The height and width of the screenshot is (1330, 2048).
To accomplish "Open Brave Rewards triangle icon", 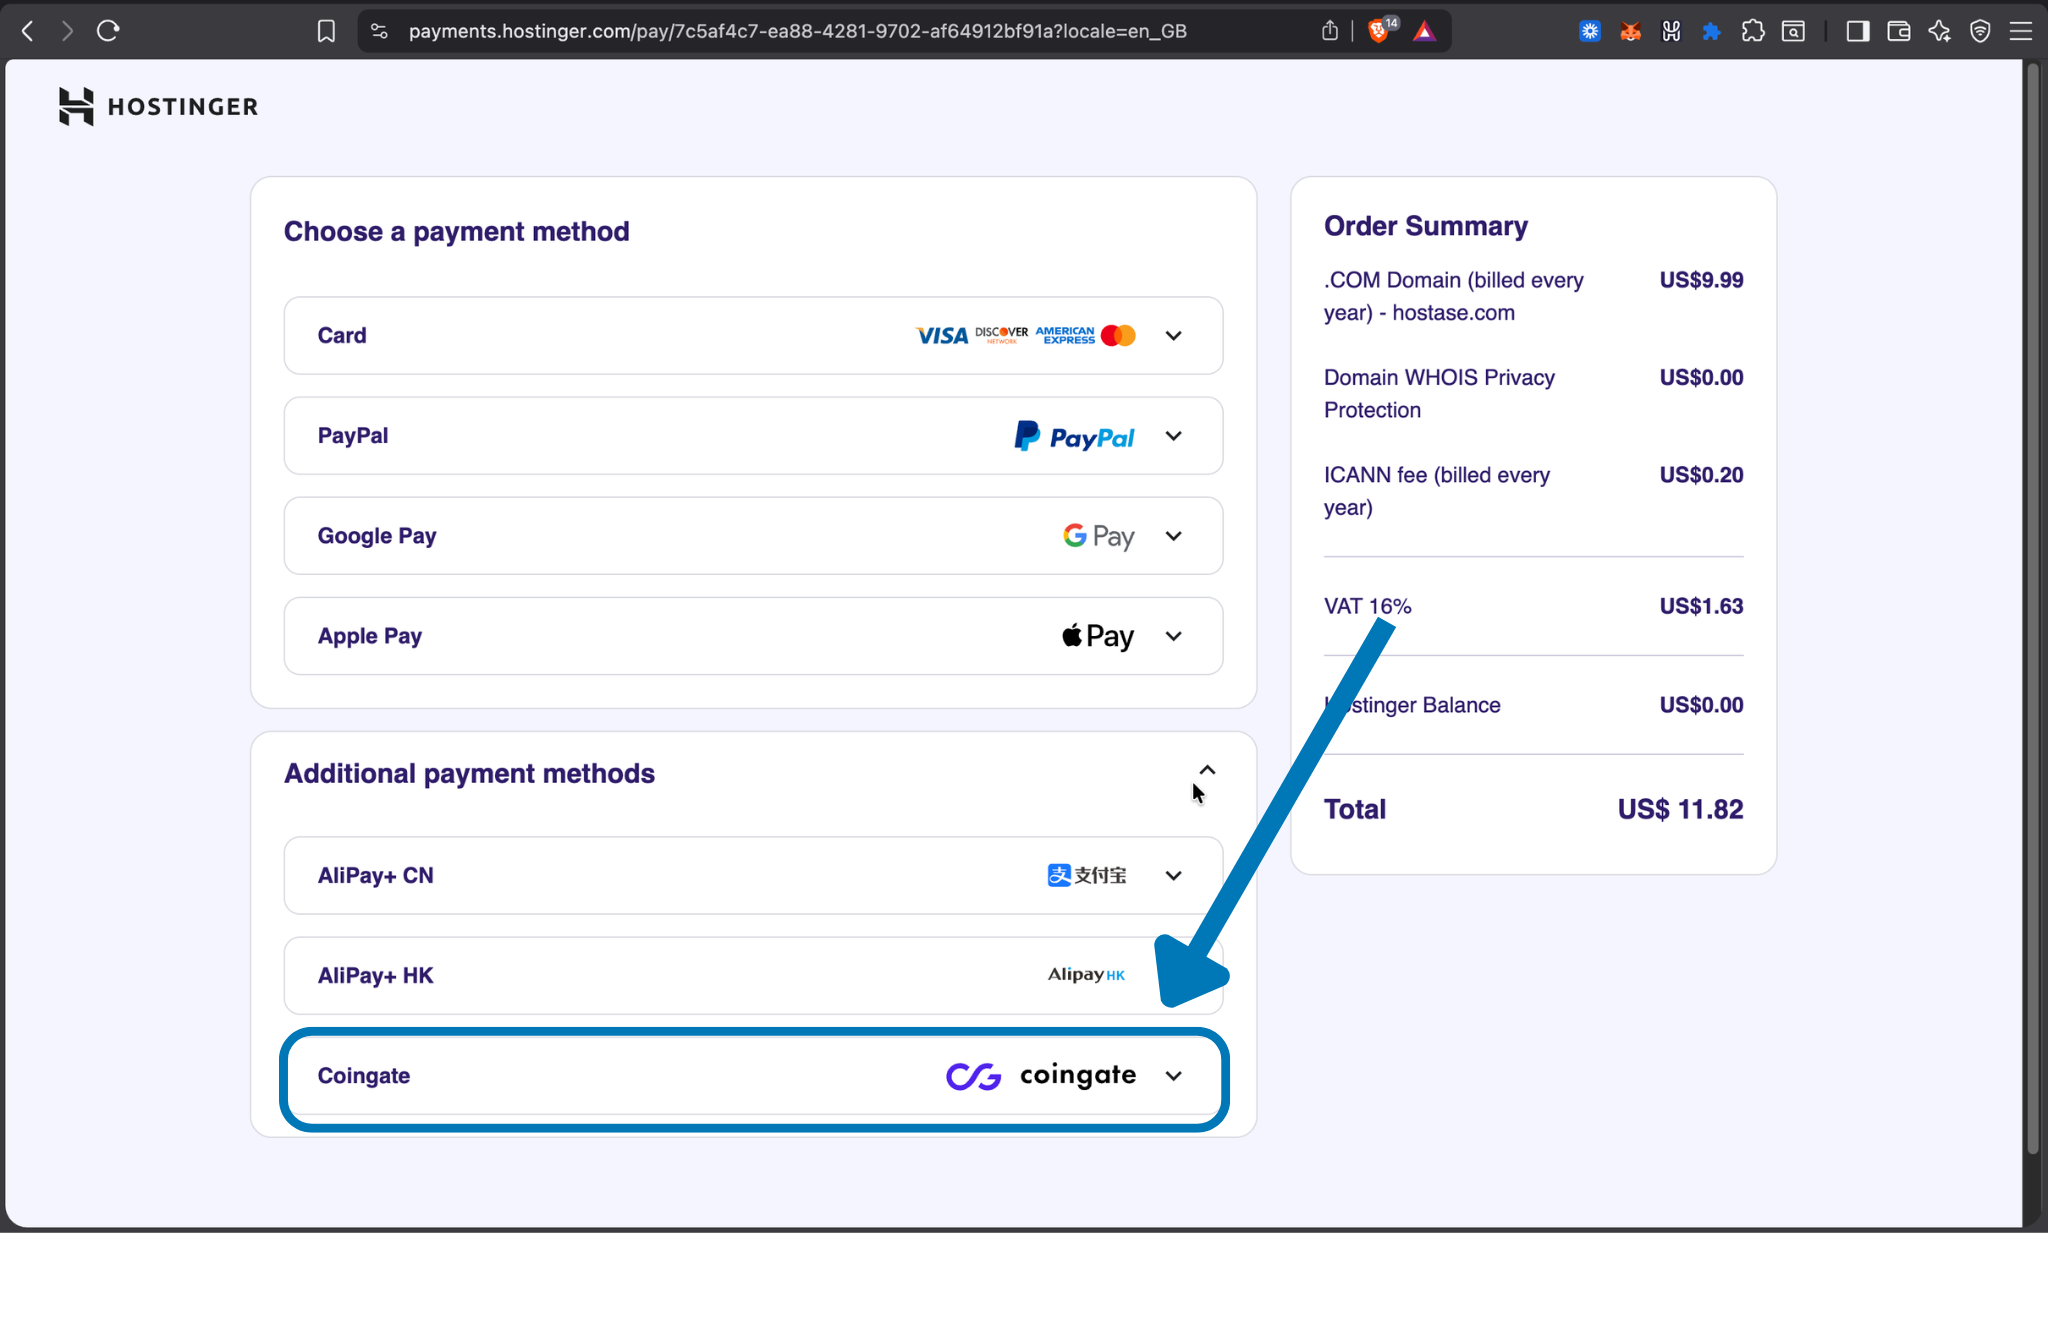I will pyautogui.click(x=1425, y=31).
